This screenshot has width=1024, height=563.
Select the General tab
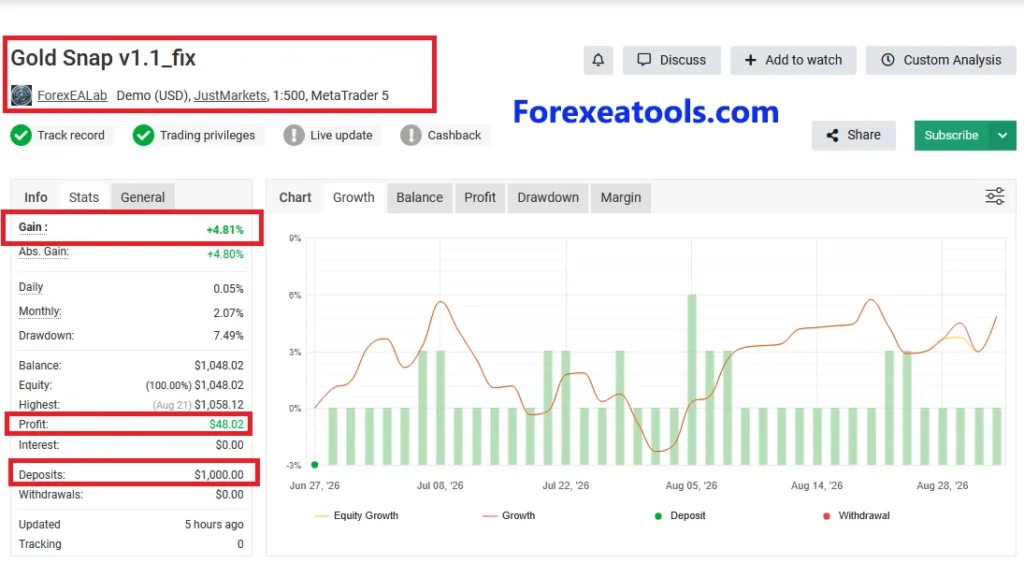pos(142,197)
